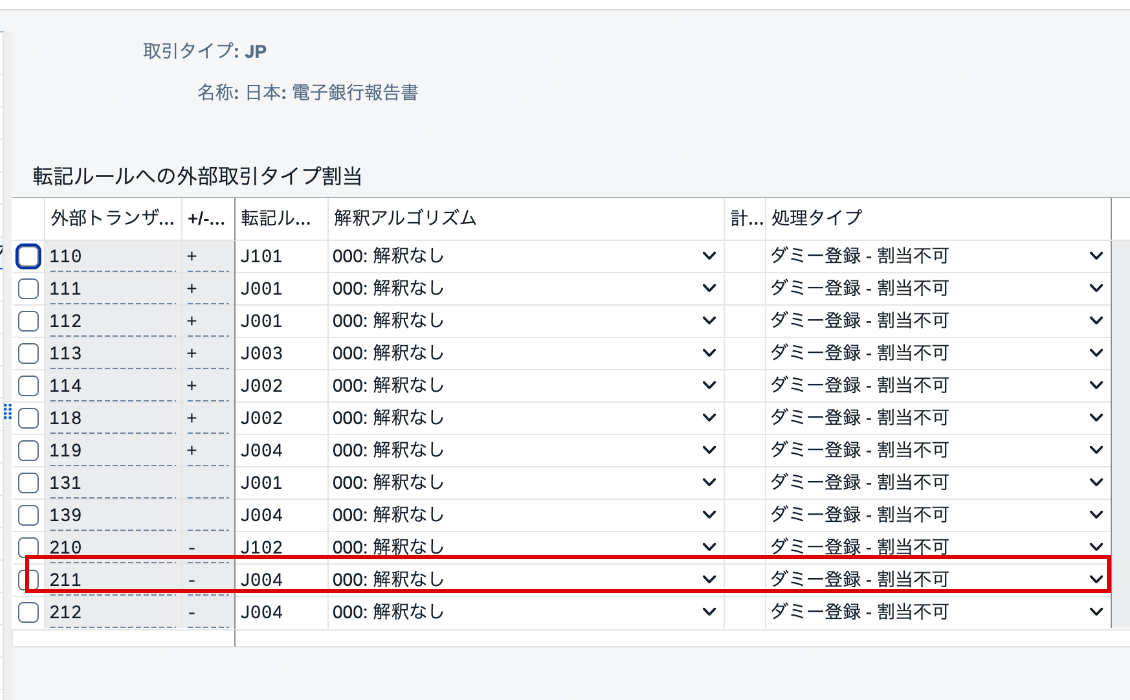Image resolution: width=1130 pixels, height=700 pixels.
Task: Click posting rule field J101
Action: click(x=282, y=256)
